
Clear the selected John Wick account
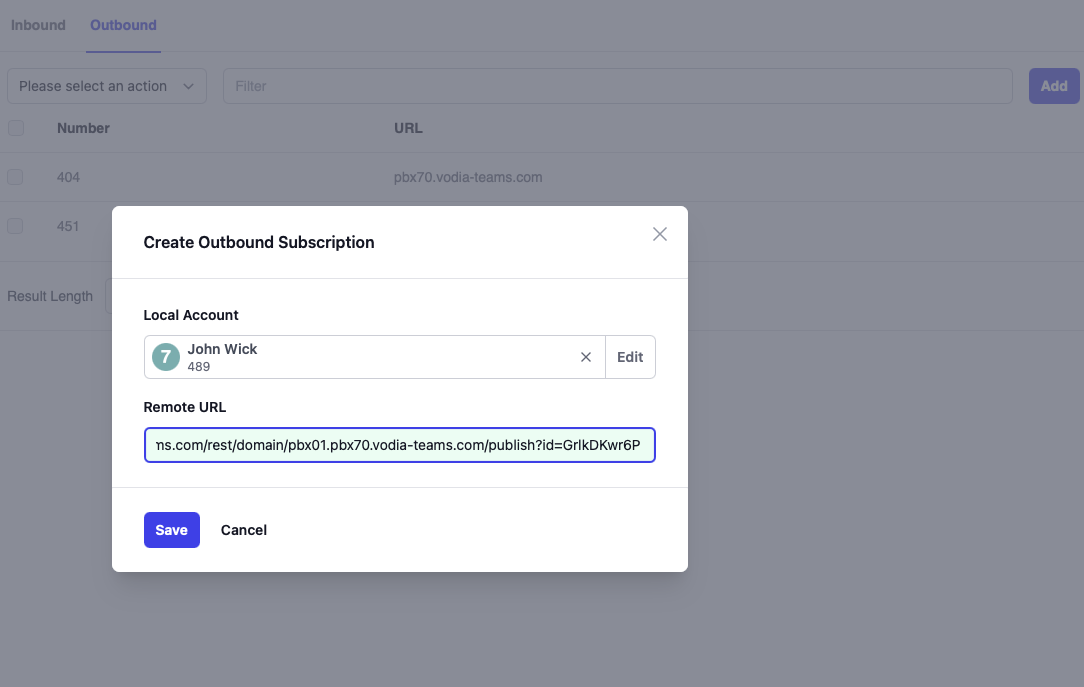click(586, 357)
